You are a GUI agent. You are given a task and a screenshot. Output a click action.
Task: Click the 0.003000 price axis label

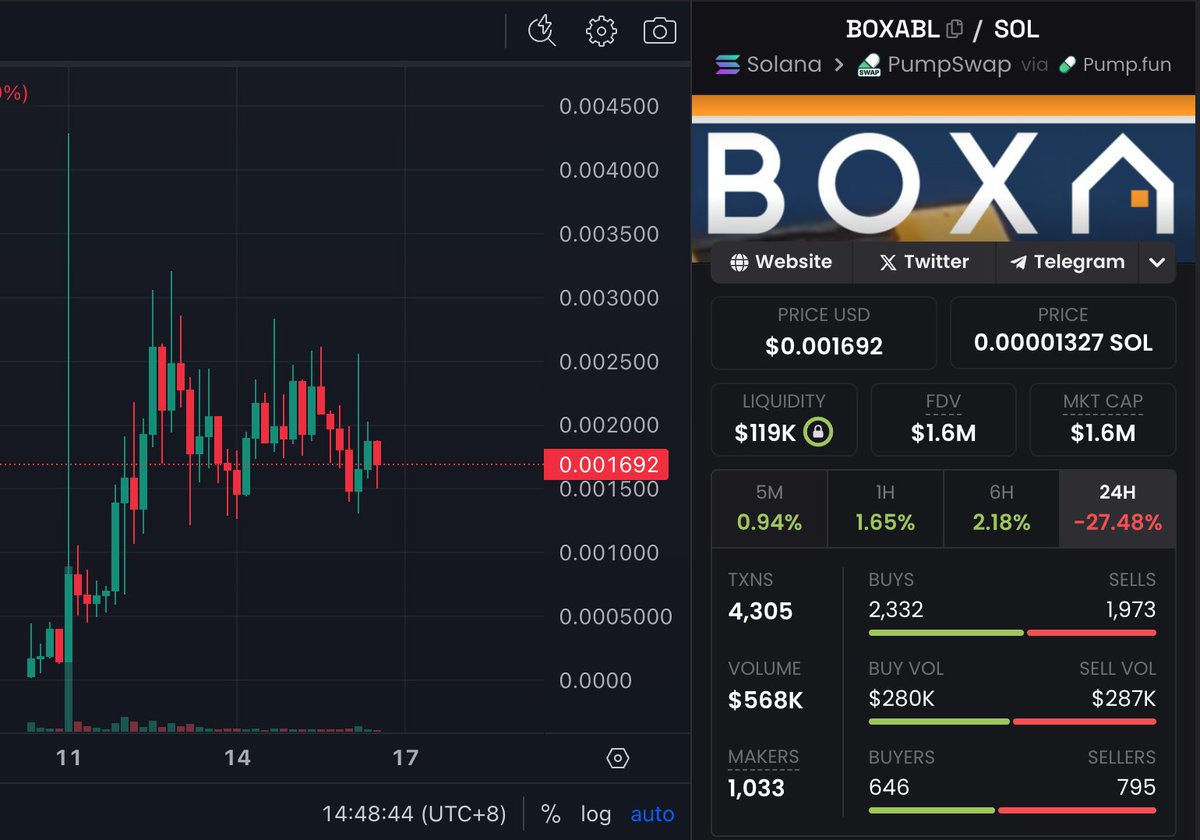coord(609,298)
